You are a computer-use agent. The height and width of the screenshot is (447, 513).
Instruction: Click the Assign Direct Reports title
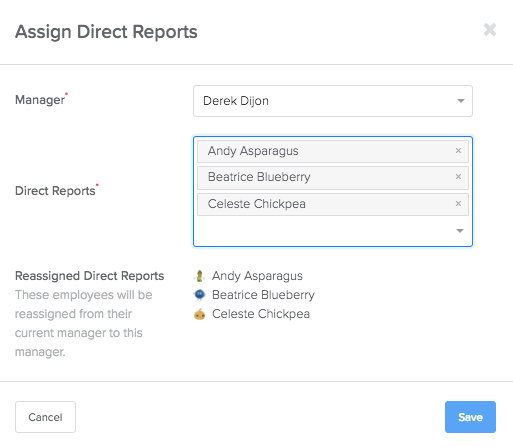click(x=106, y=32)
